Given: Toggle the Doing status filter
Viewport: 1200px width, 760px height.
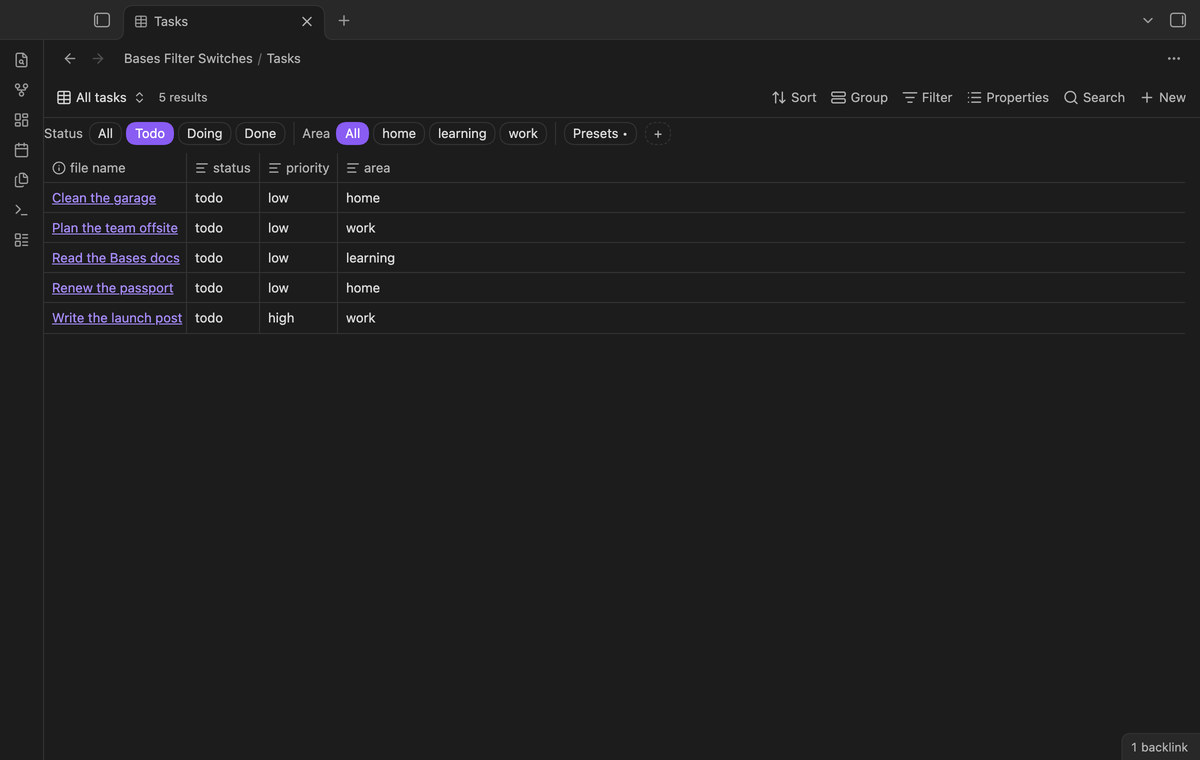Looking at the screenshot, I should coord(204,133).
